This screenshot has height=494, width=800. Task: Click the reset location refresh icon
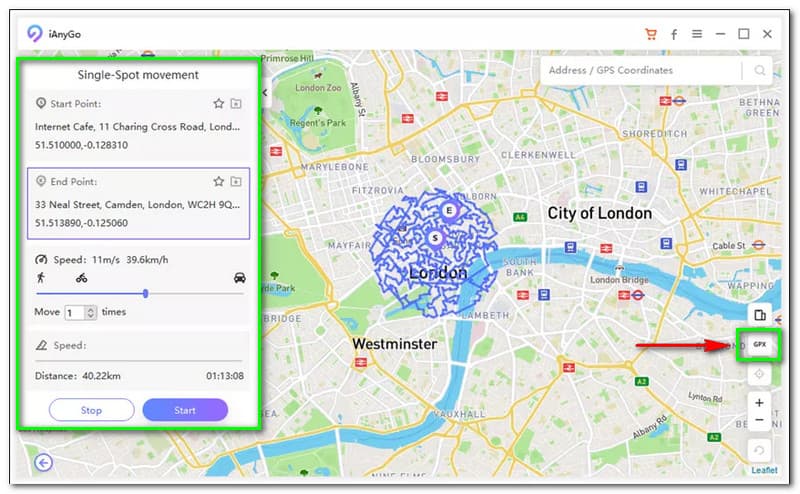(759, 450)
